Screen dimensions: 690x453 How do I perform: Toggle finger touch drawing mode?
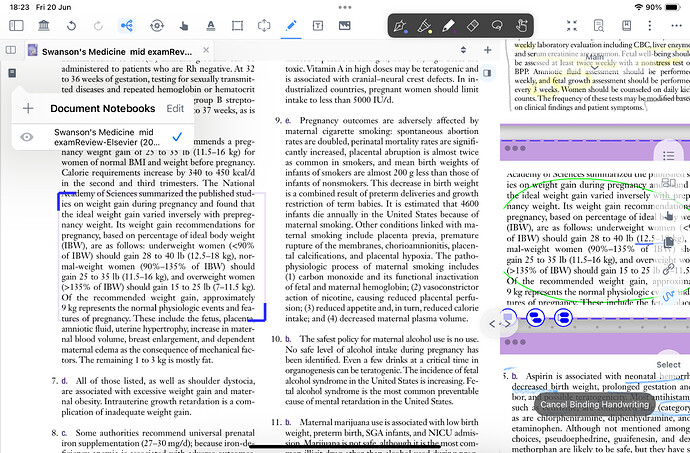[521, 26]
